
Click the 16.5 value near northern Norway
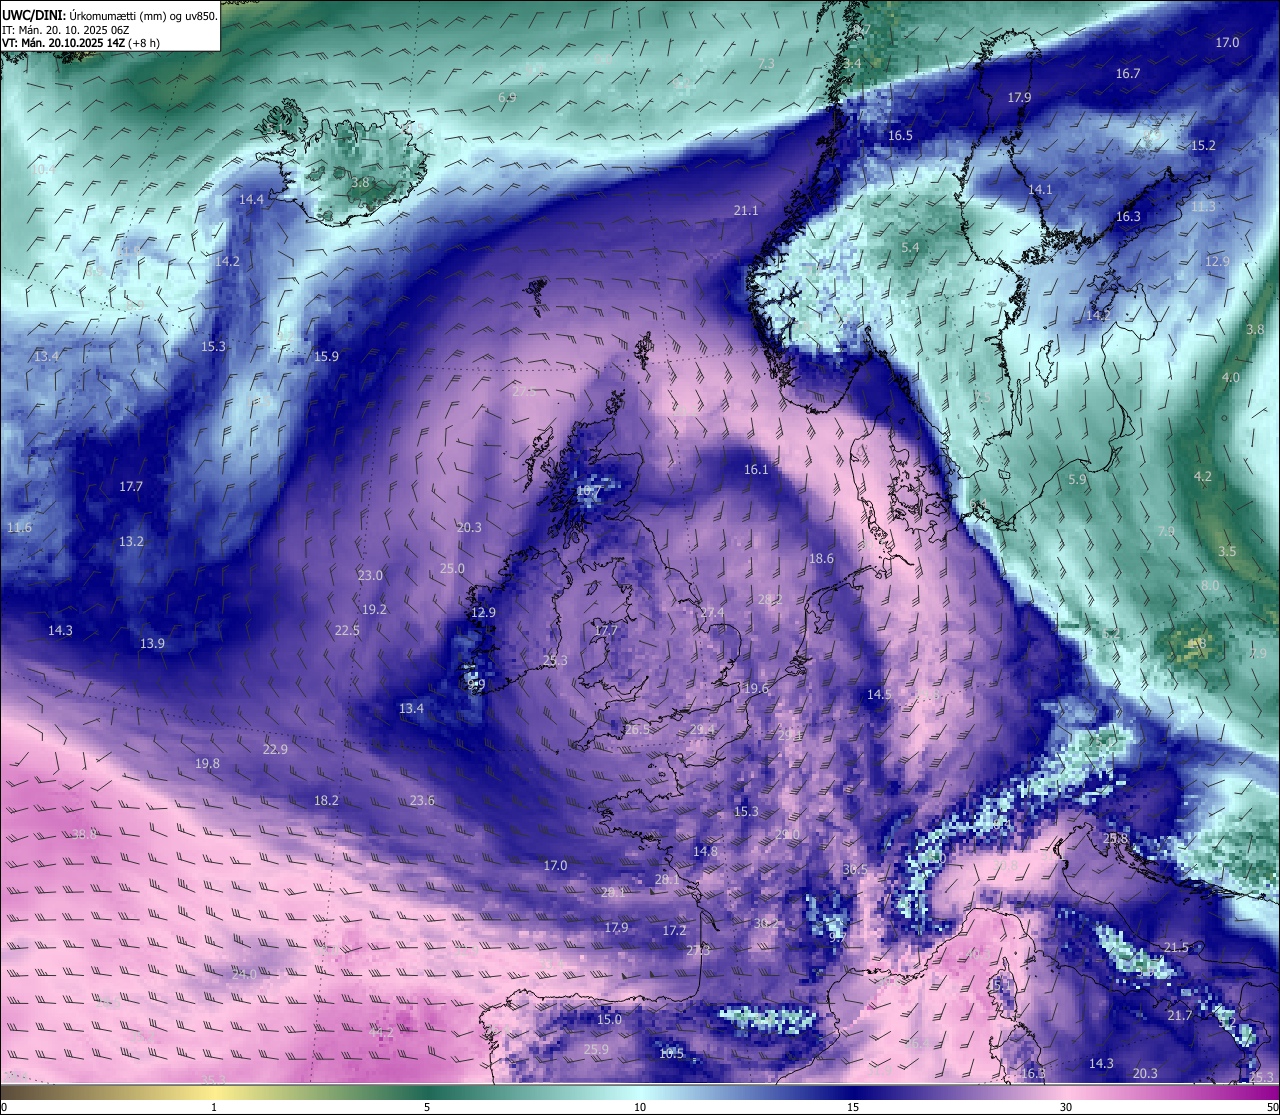(900, 135)
